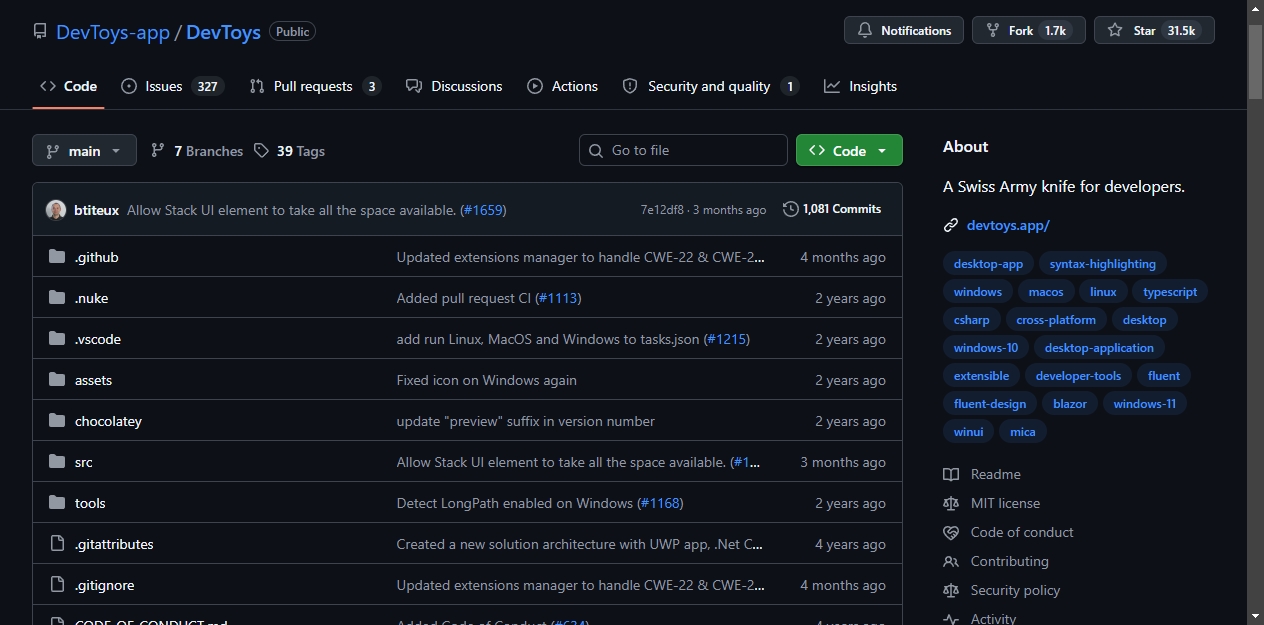Click the fork icon in the Fork button
Screen dimensions: 1264x625
993,31
